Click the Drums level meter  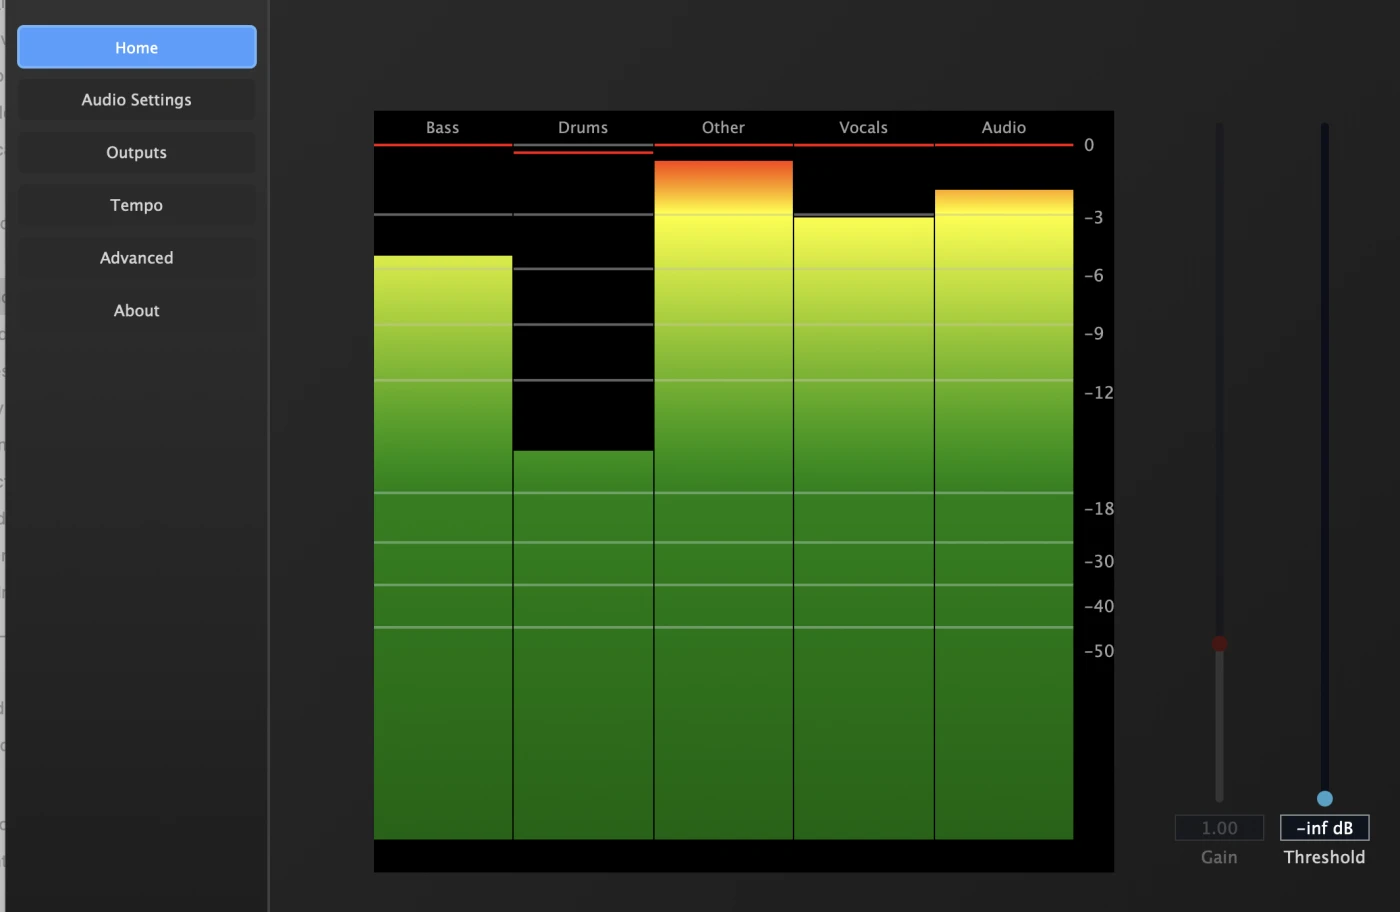click(x=583, y=645)
